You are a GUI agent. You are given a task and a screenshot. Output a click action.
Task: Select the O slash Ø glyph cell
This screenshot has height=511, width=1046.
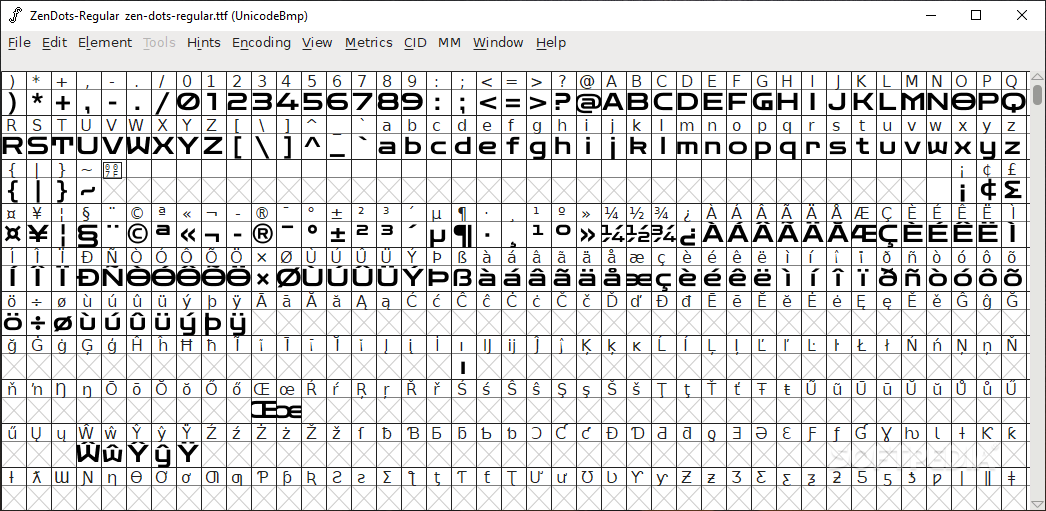click(287, 278)
